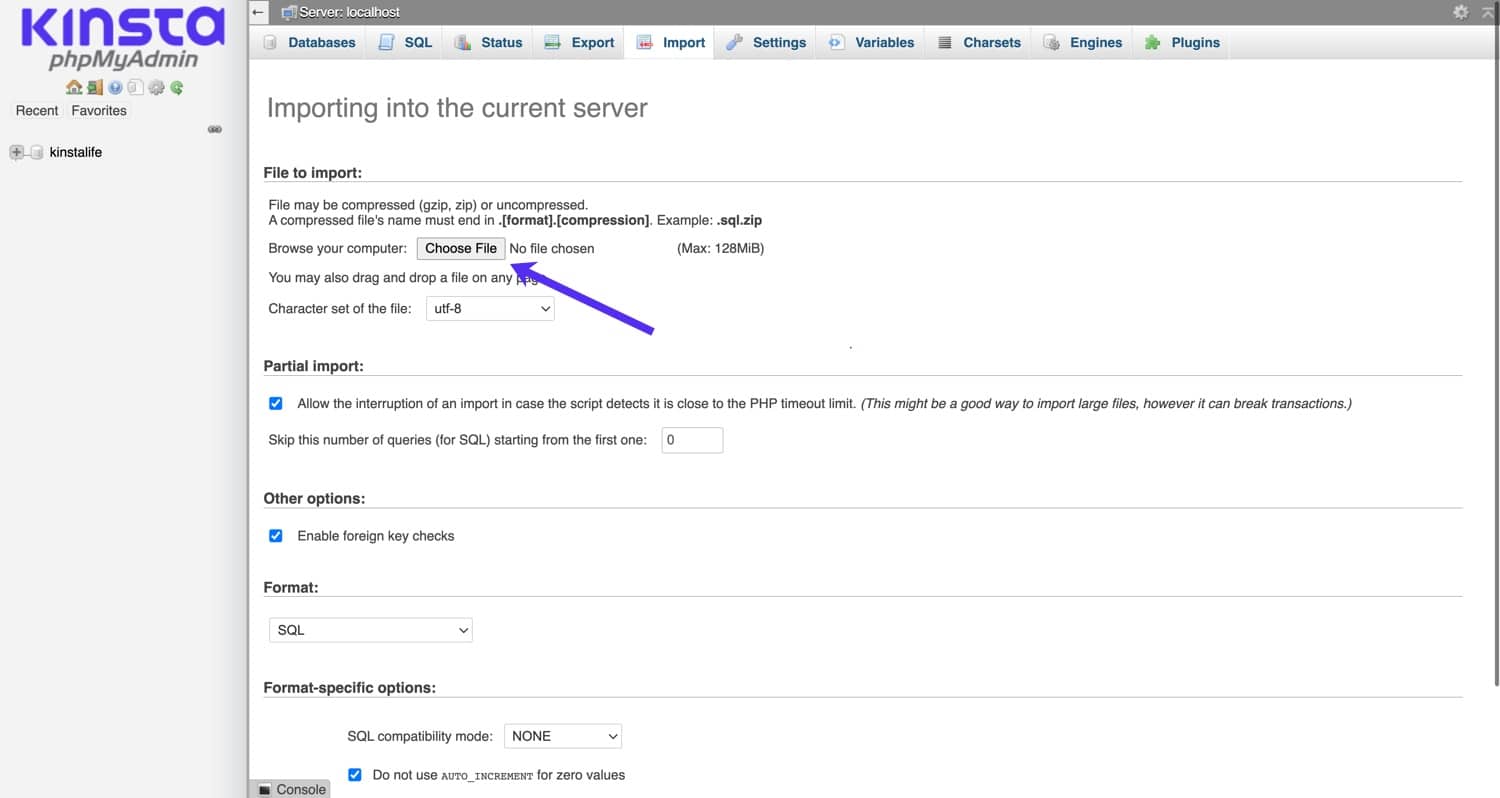The height and width of the screenshot is (798, 1500).
Task: Log out using the exit door icon
Action: [94, 87]
